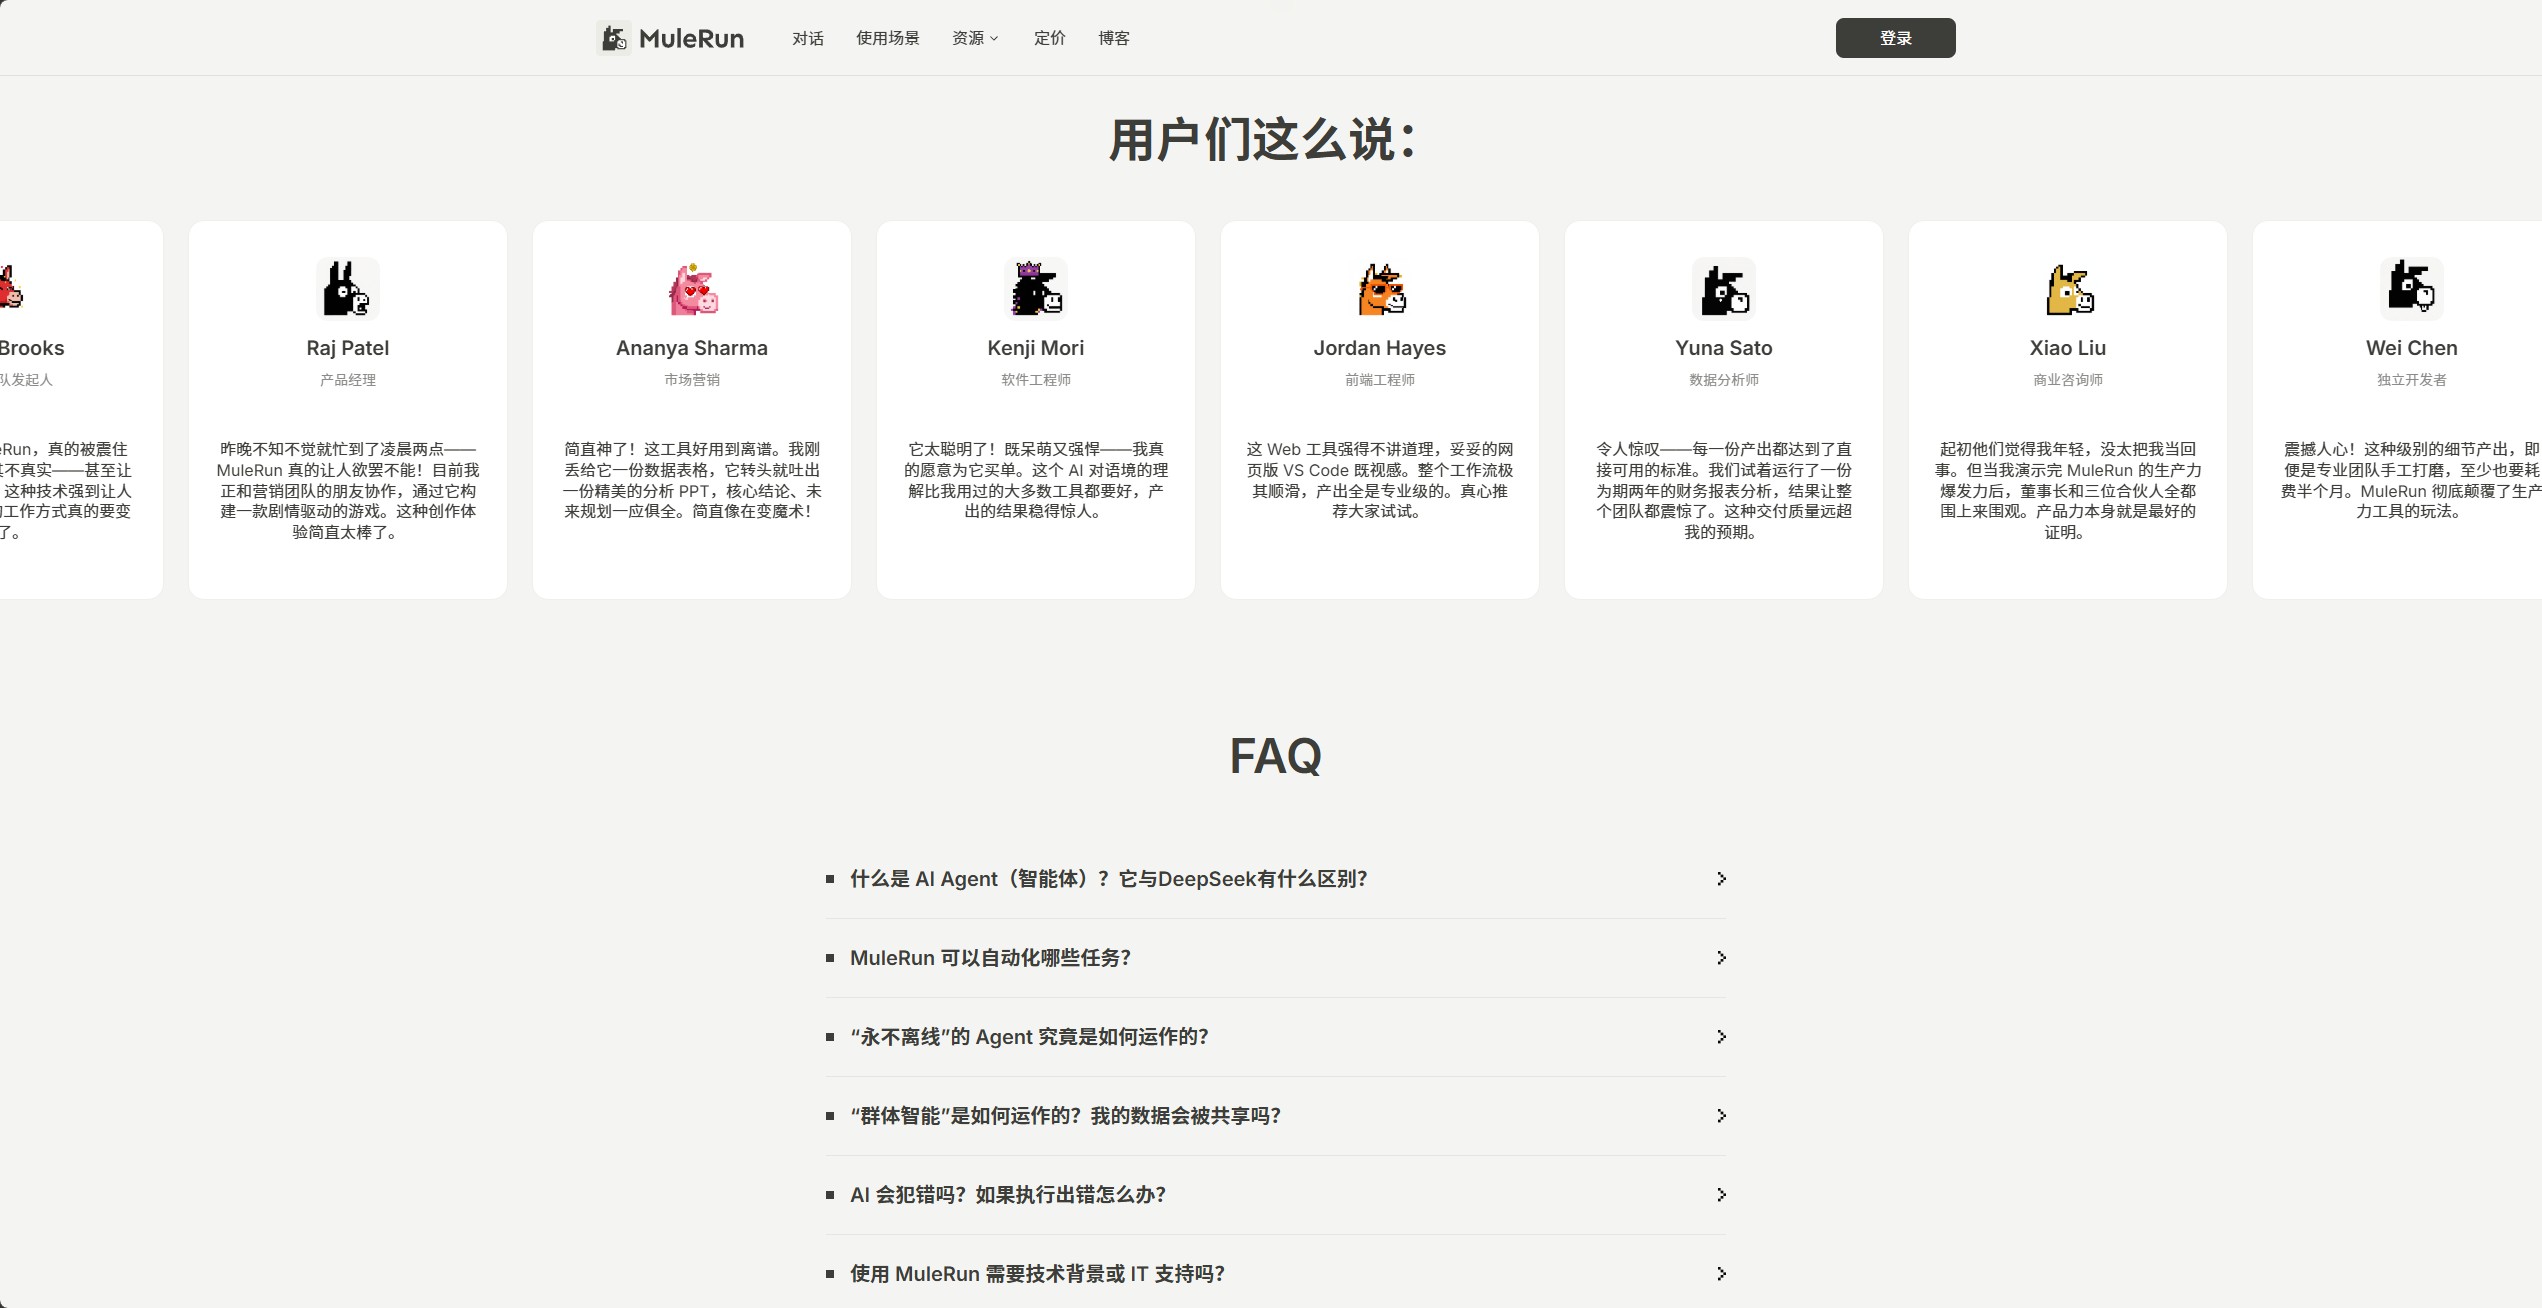This screenshot has height=1308, width=2542.
Task: Expand FAQ about '群体智能' data sharing
Action: click(1276, 1116)
